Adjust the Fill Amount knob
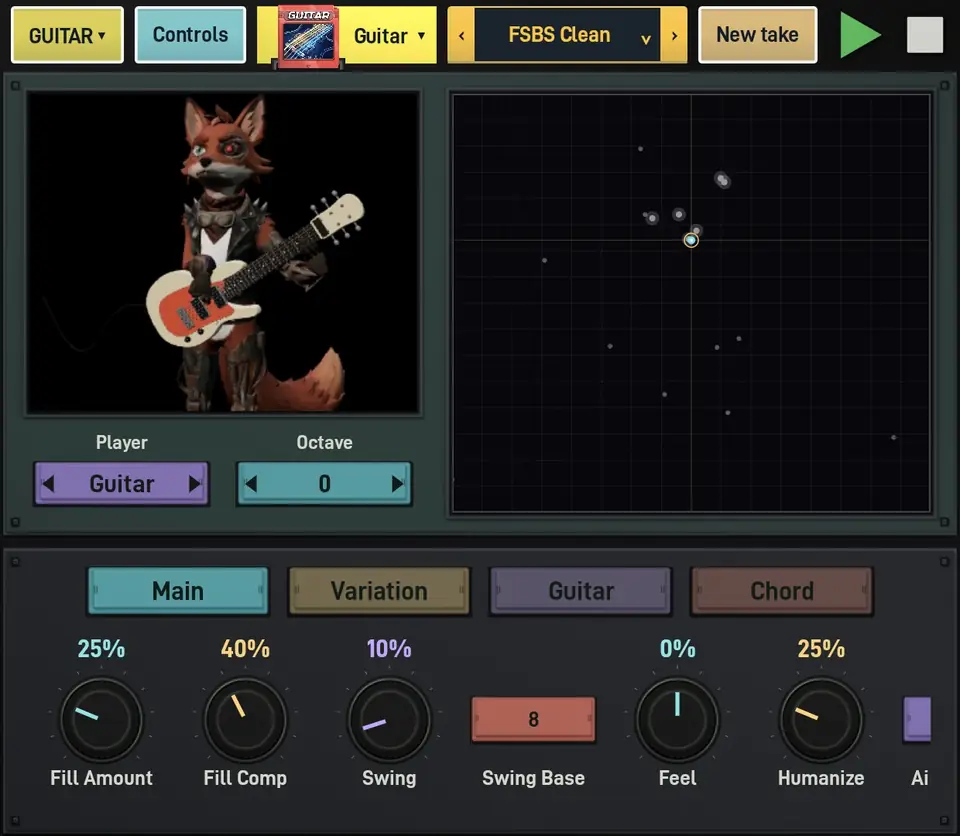This screenshot has height=836, width=960. tap(101, 719)
